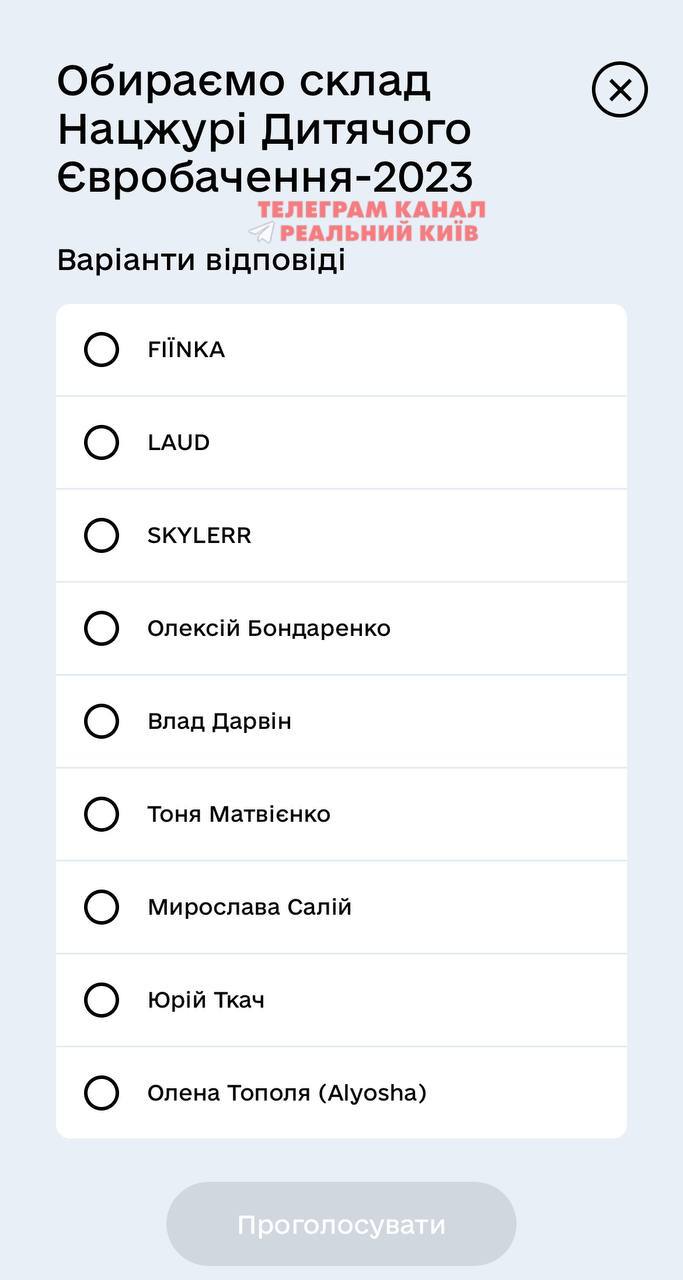Viewport: 683px width, 1280px height.
Task: Click the Телеграм канал Реальний Київ watermark
Action: (372, 221)
